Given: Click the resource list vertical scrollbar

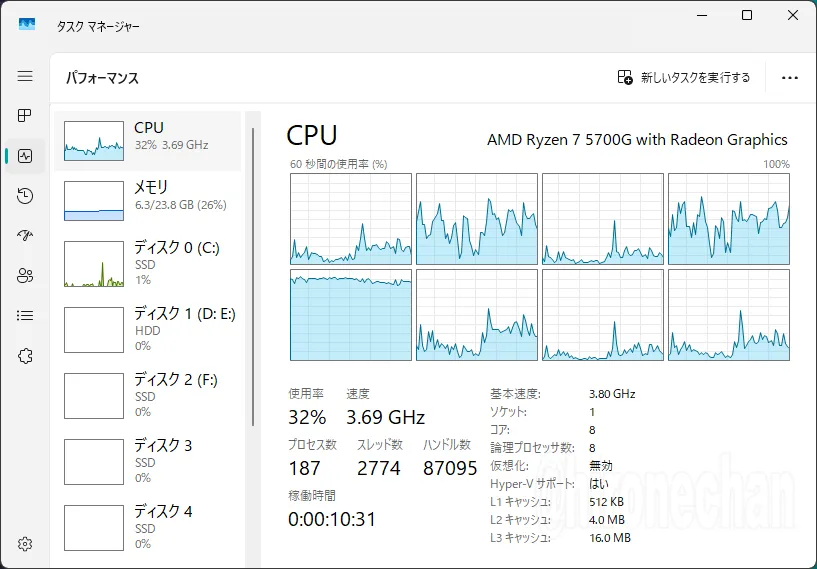Looking at the screenshot, I should click(x=253, y=277).
